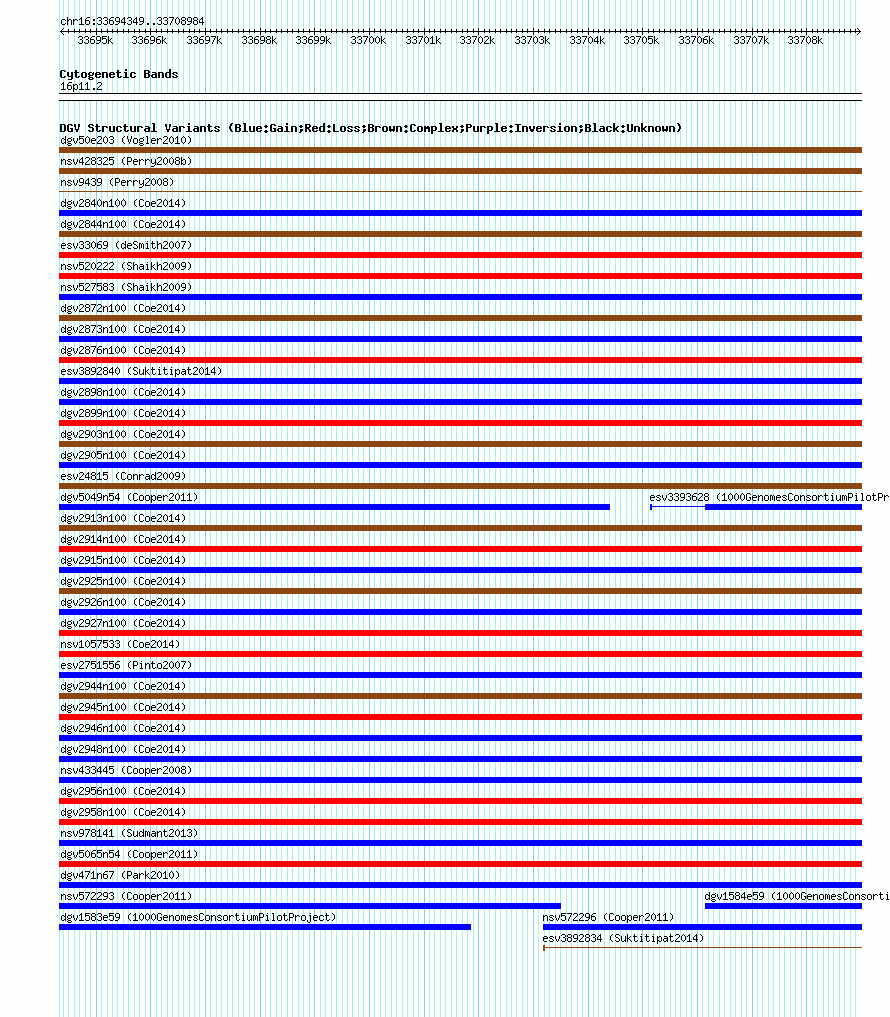Click the thick blue segment of esv3393628
This screenshot has width=890, height=1017.
pyautogui.click(x=784, y=507)
